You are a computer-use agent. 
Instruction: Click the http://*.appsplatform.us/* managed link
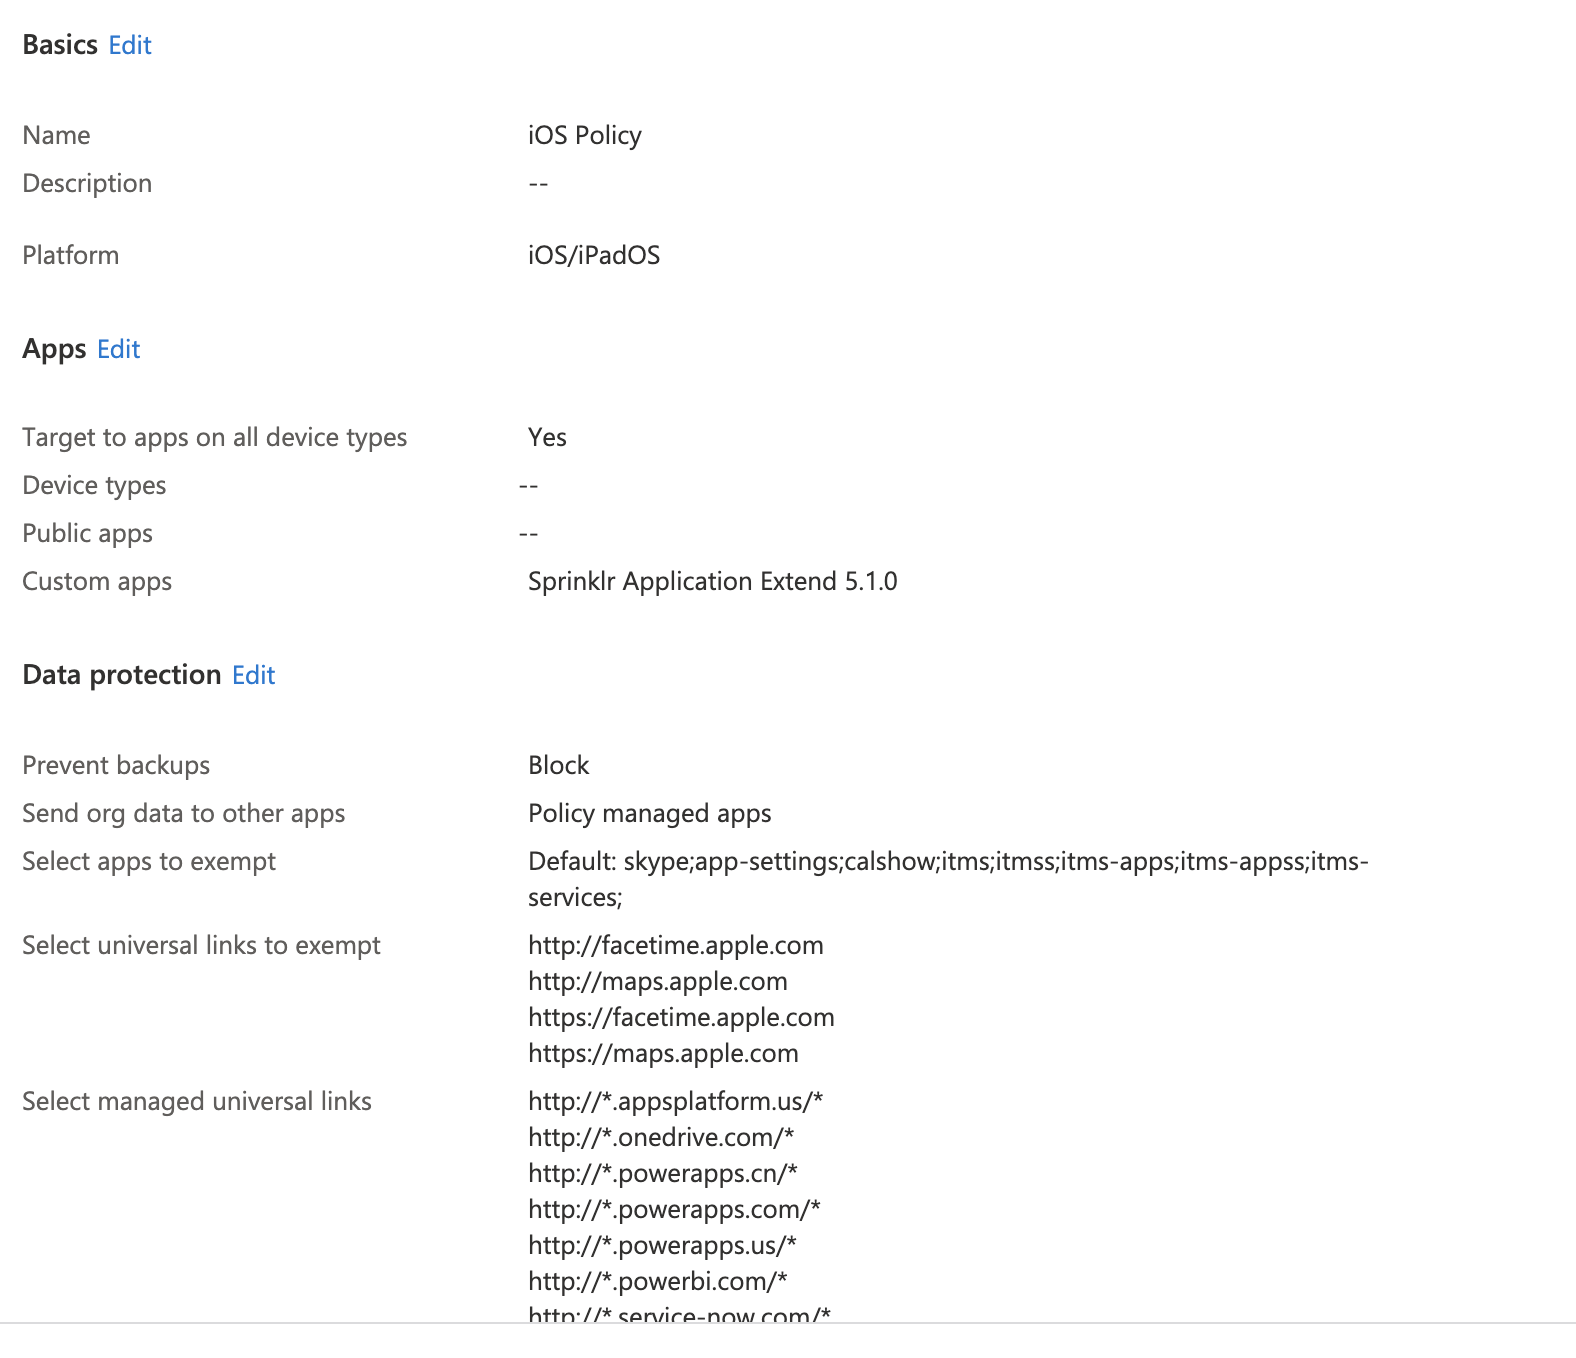(x=674, y=1101)
